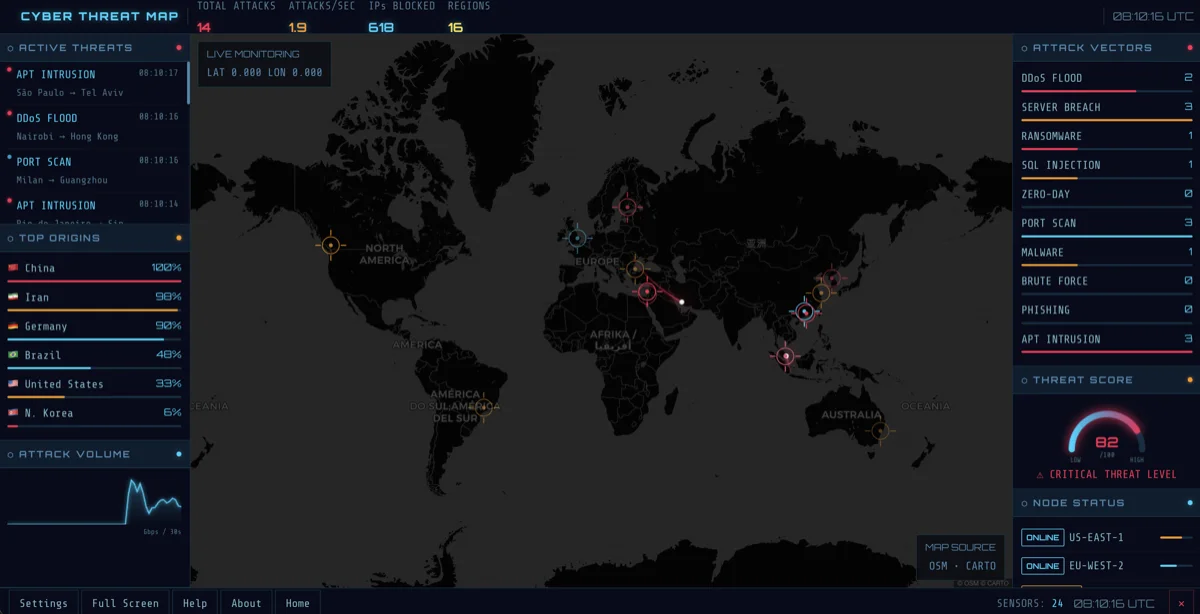This screenshot has width=1200, height=614.
Task: Click the Regions value 16
Action: [x=455, y=27]
